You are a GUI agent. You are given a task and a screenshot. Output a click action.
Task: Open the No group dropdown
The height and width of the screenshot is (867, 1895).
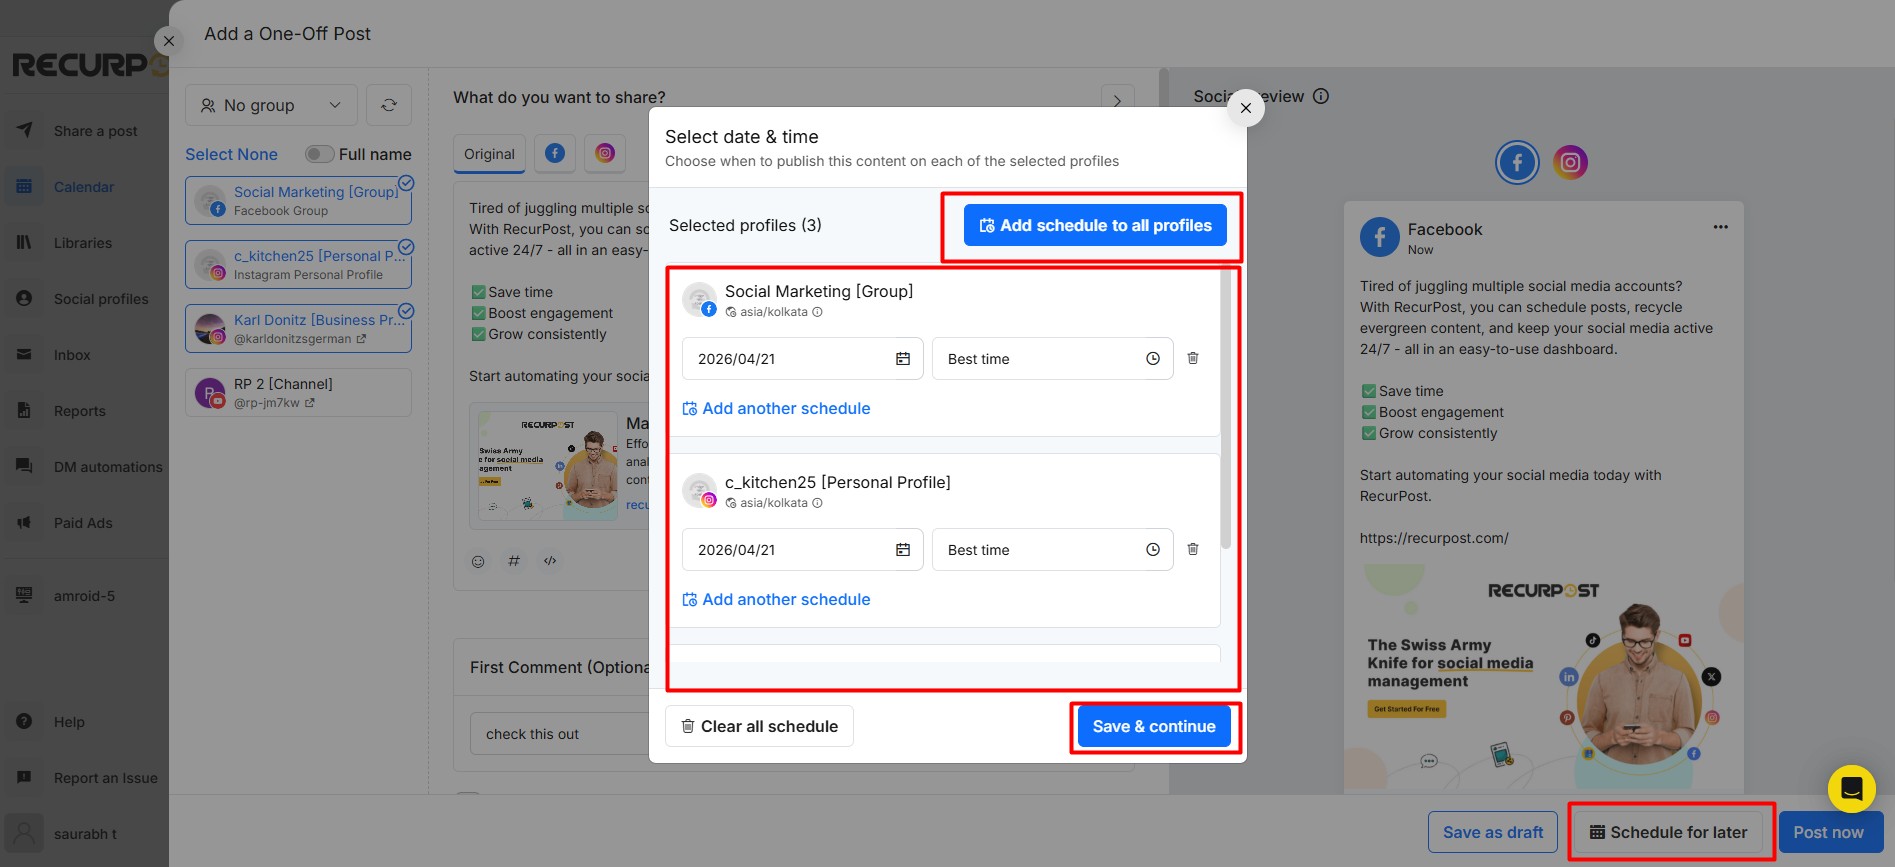(x=270, y=105)
